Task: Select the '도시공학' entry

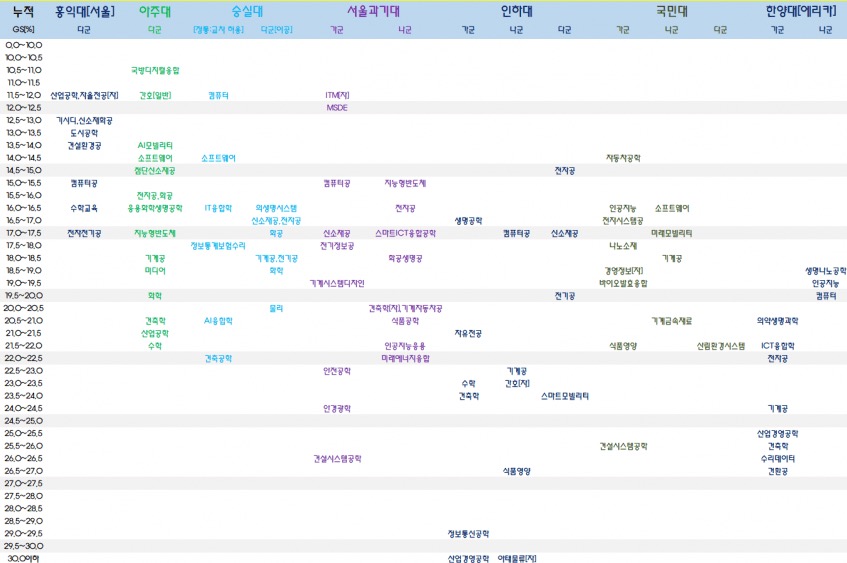Action: (x=84, y=133)
